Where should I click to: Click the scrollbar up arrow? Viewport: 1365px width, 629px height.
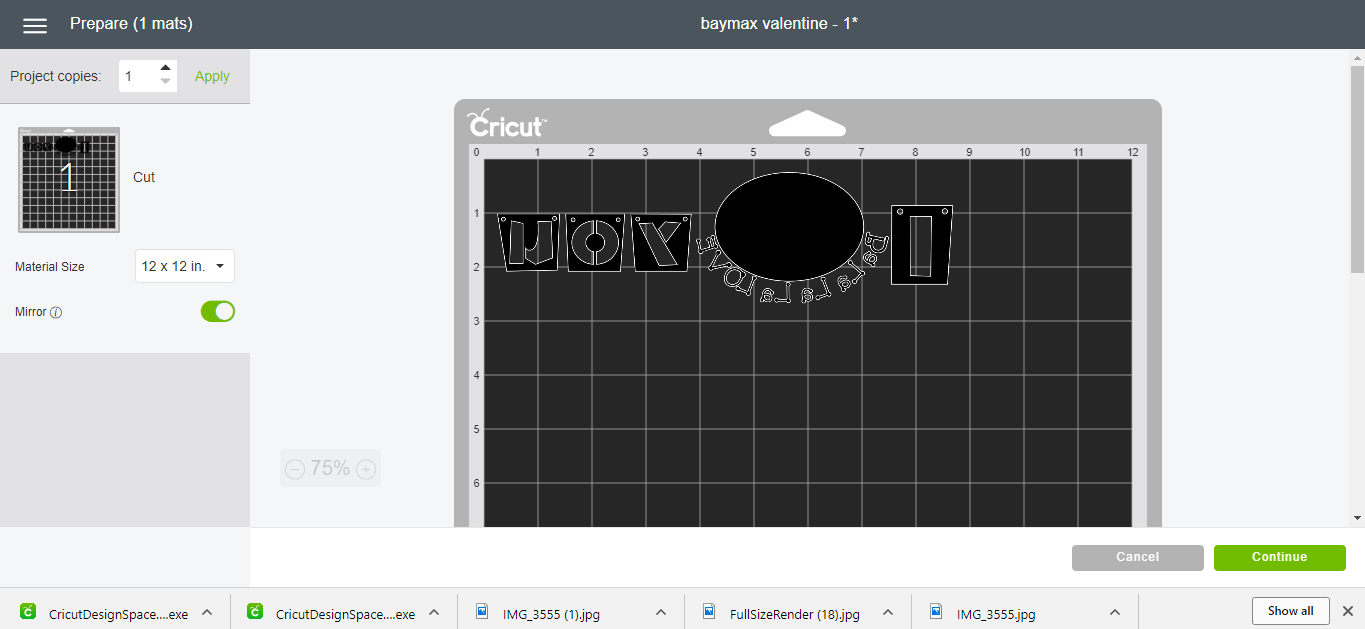[x=1357, y=58]
